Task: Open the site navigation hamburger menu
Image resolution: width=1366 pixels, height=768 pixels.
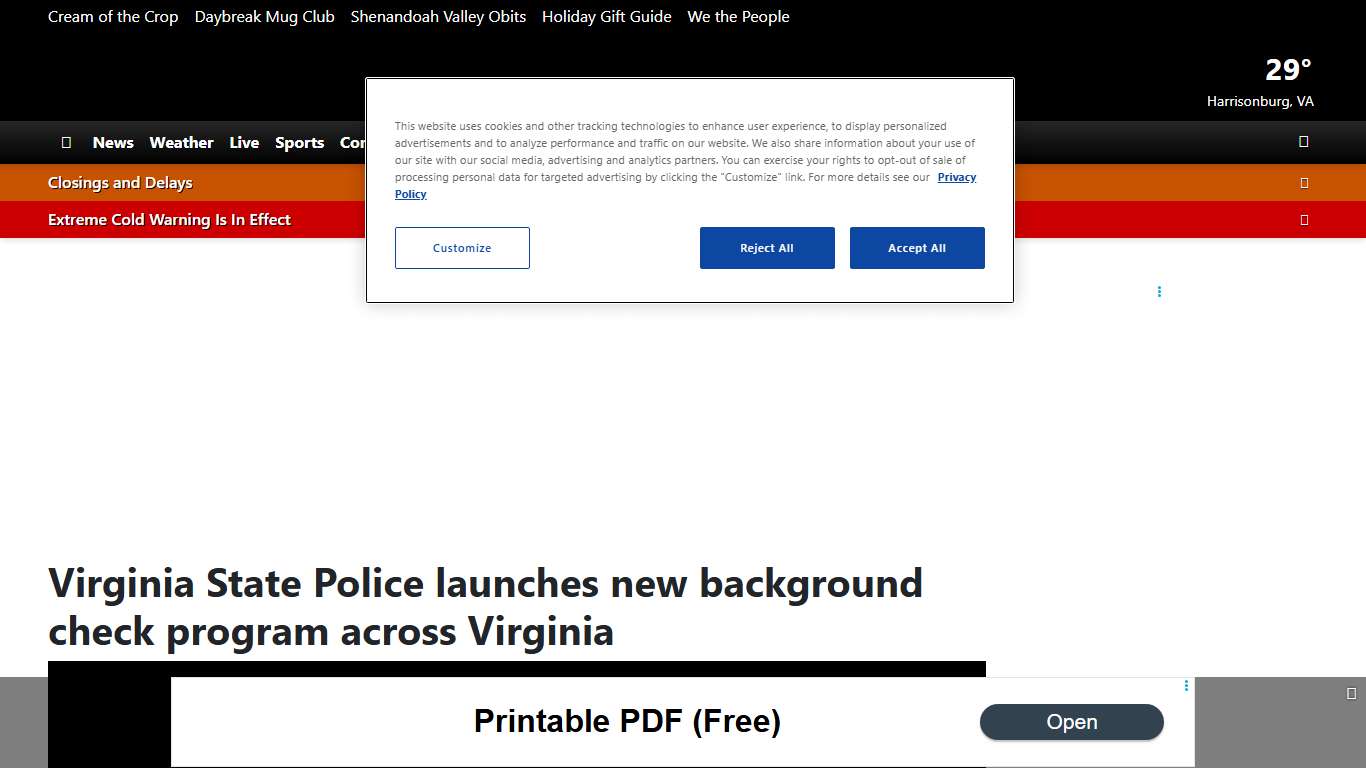Action: click(66, 142)
